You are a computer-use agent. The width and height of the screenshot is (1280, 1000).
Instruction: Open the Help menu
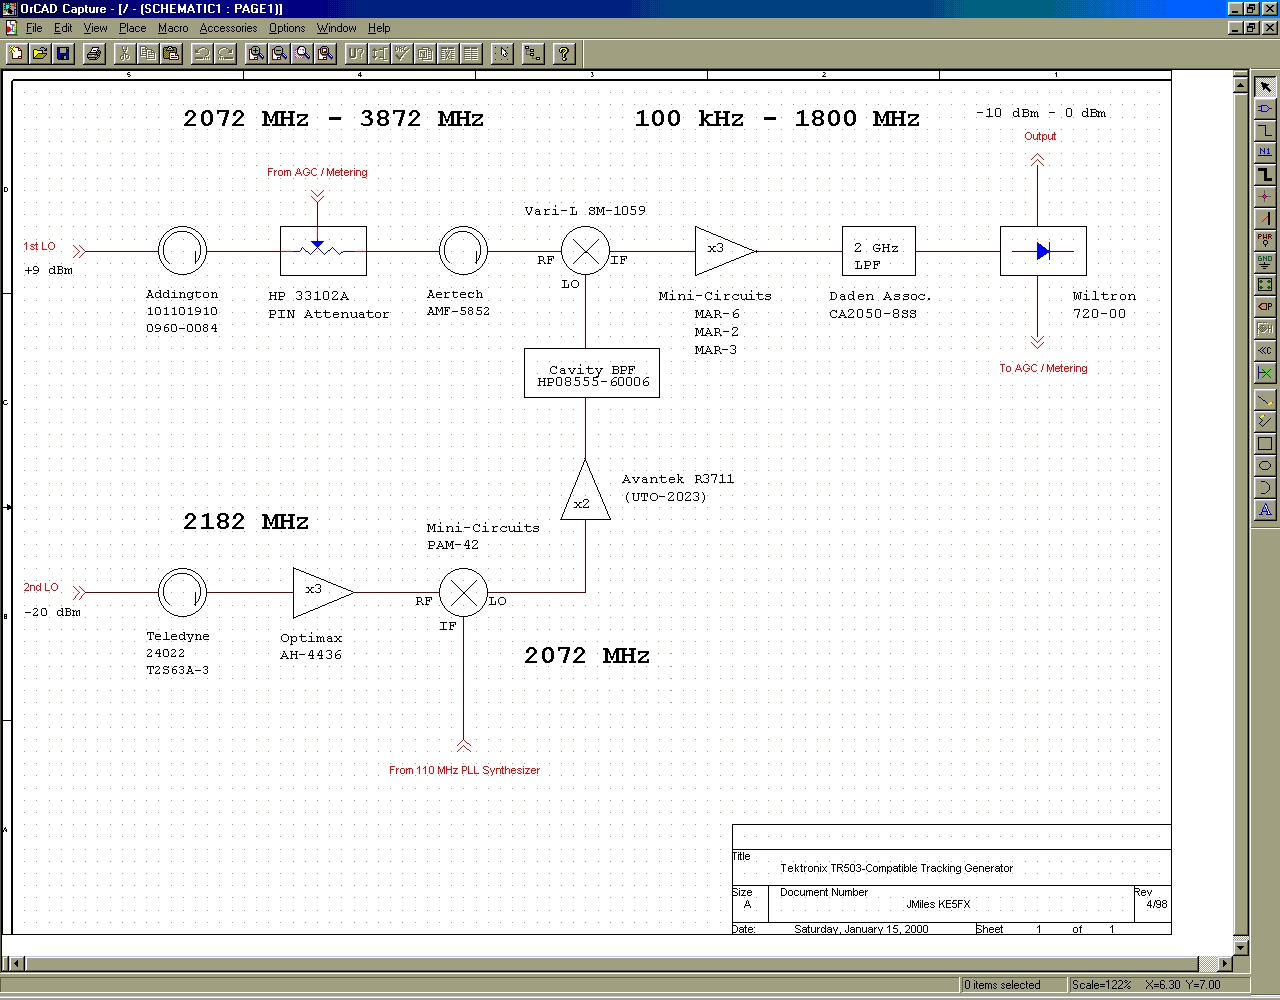[x=379, y=28]
